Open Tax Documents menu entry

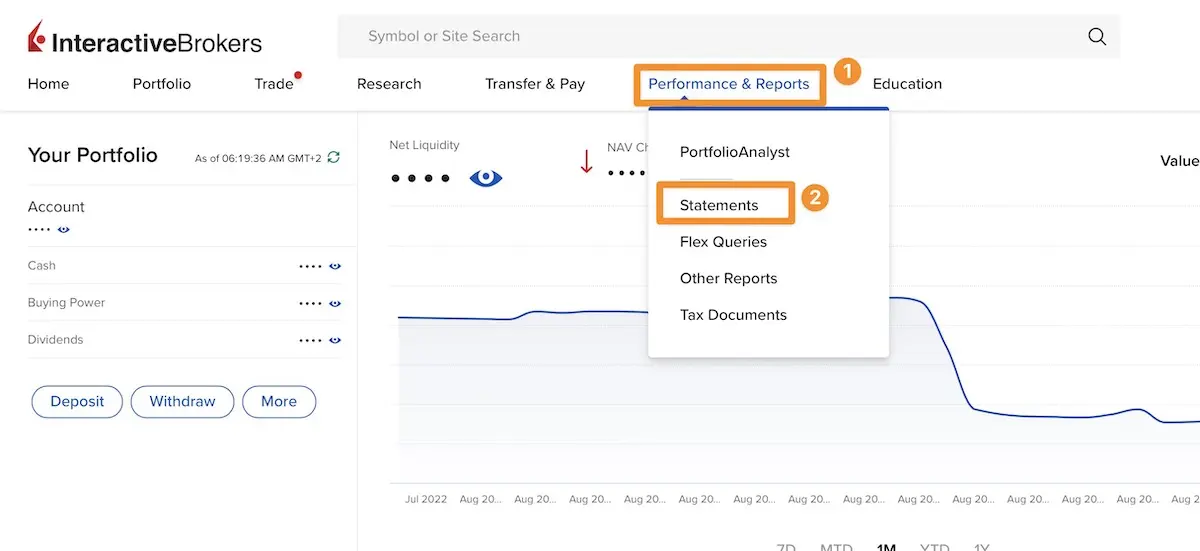coord(733,315)
